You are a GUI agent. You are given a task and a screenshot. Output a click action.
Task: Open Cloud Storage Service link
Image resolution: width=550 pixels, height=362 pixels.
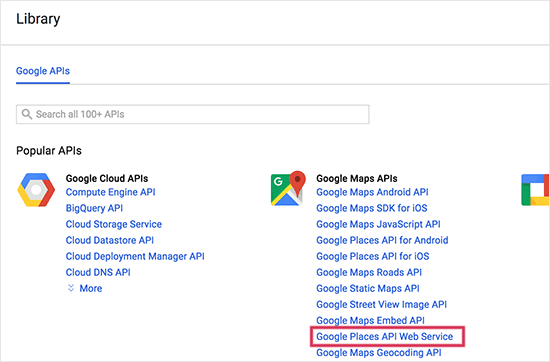click(114, 224)
